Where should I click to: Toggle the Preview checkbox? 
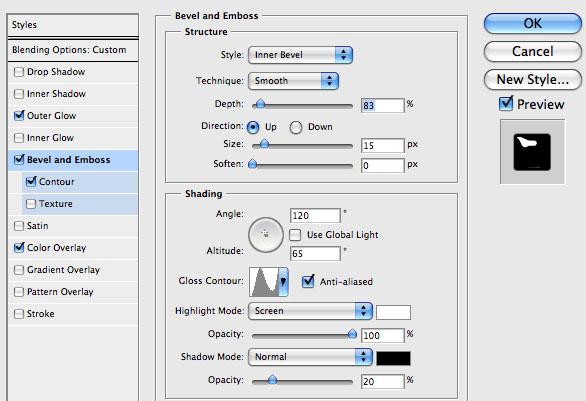506,103
